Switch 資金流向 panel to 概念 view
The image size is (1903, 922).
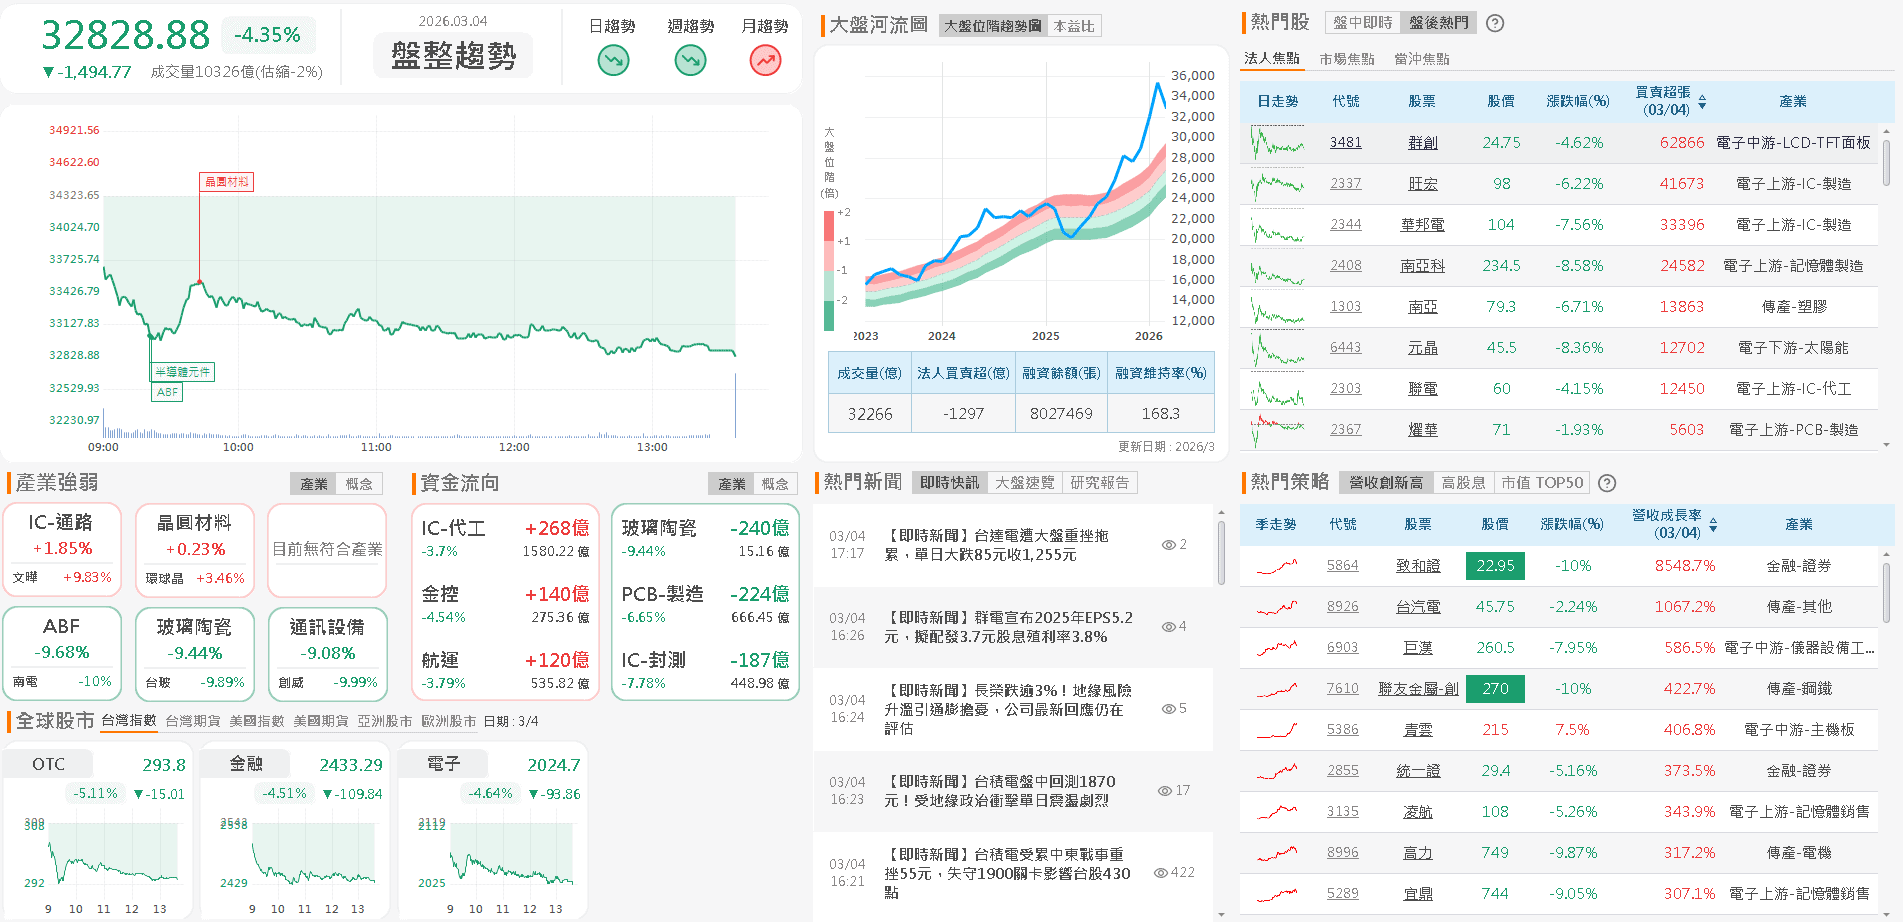777,483
